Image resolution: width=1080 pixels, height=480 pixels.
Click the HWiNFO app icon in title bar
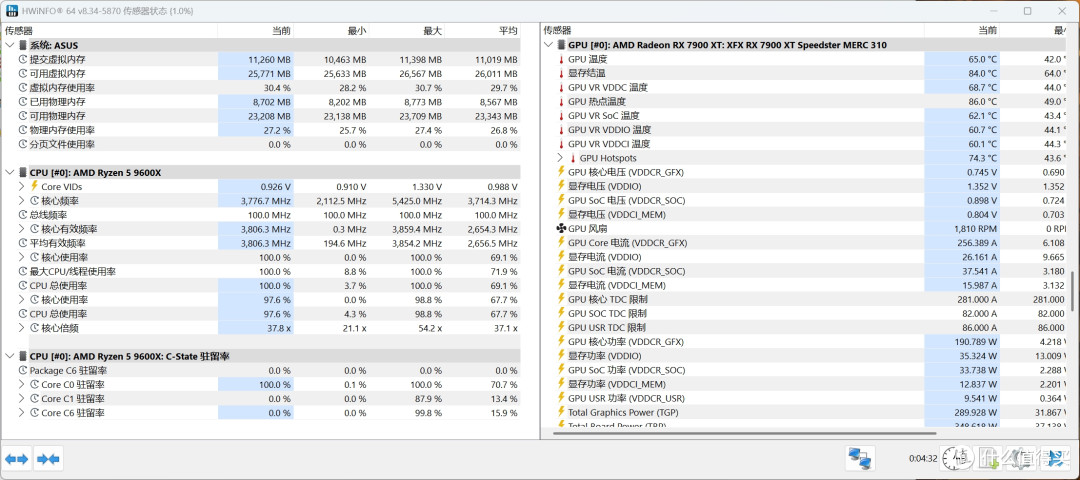pos(12,11)
